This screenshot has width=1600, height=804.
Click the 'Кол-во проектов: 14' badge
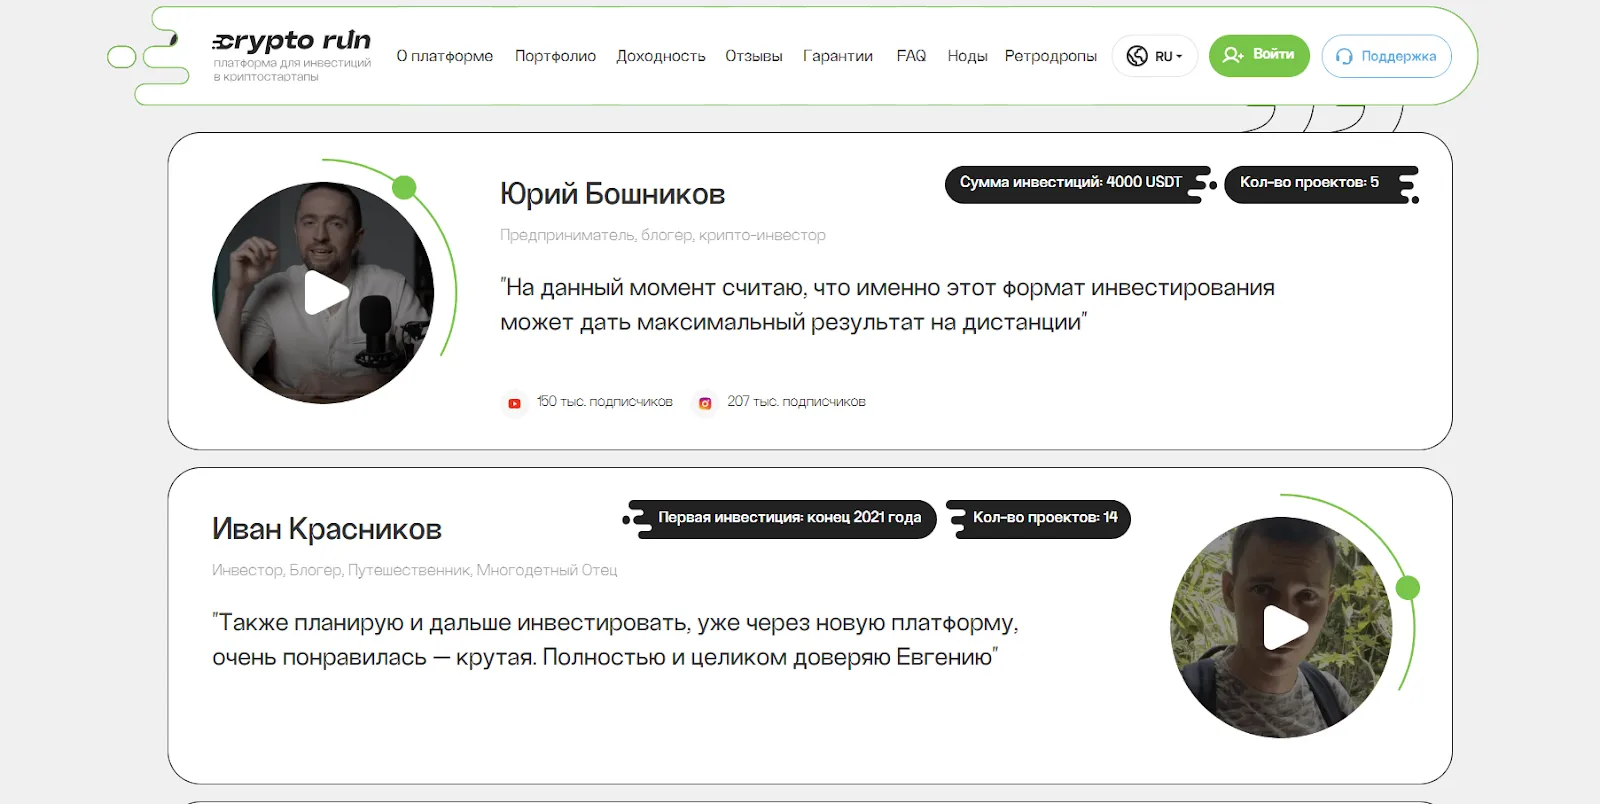pos(1038,519)
